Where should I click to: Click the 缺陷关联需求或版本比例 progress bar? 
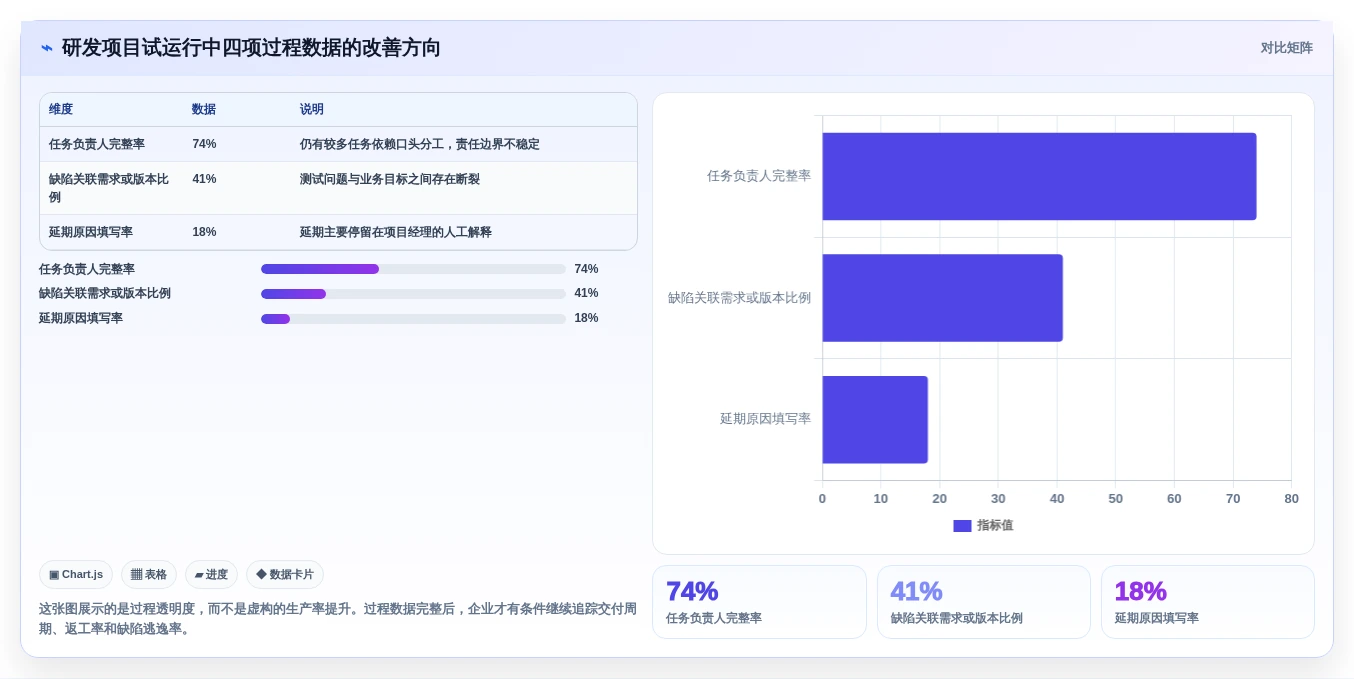413,294
